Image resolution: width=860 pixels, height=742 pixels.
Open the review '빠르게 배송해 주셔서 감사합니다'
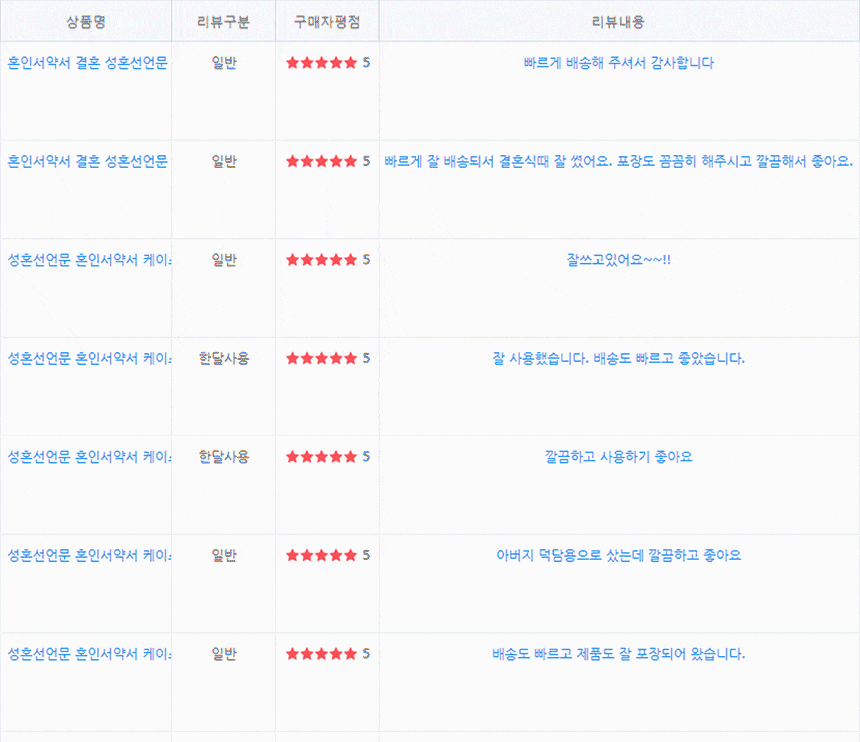click(x=618, y=63)
